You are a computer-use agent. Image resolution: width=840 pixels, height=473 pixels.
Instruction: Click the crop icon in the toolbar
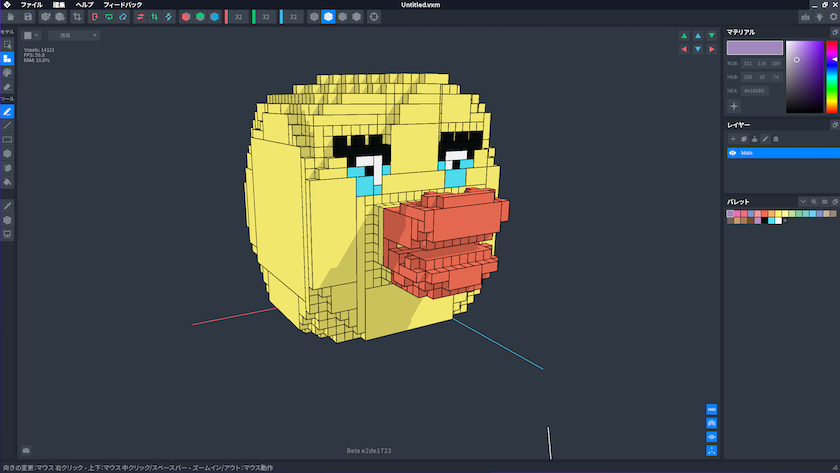(77, 17)
